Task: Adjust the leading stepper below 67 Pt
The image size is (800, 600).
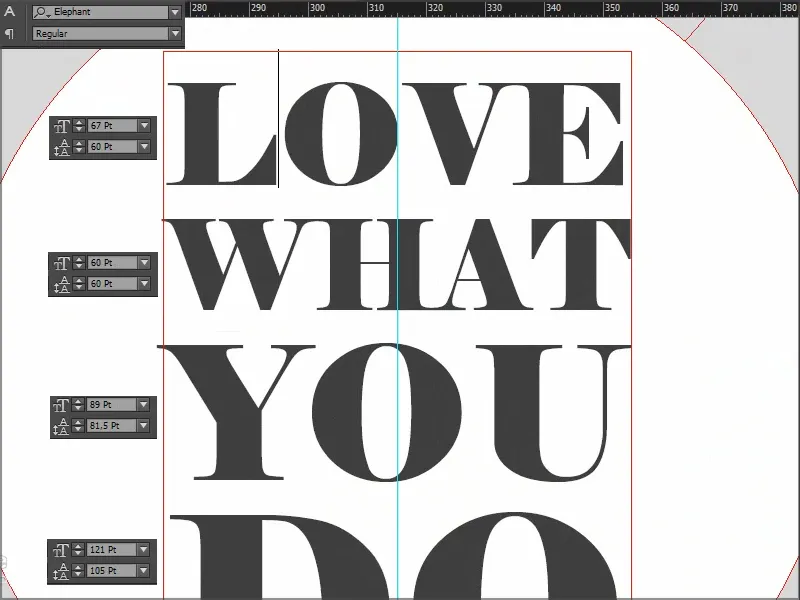Action: [x=79, y=147]
